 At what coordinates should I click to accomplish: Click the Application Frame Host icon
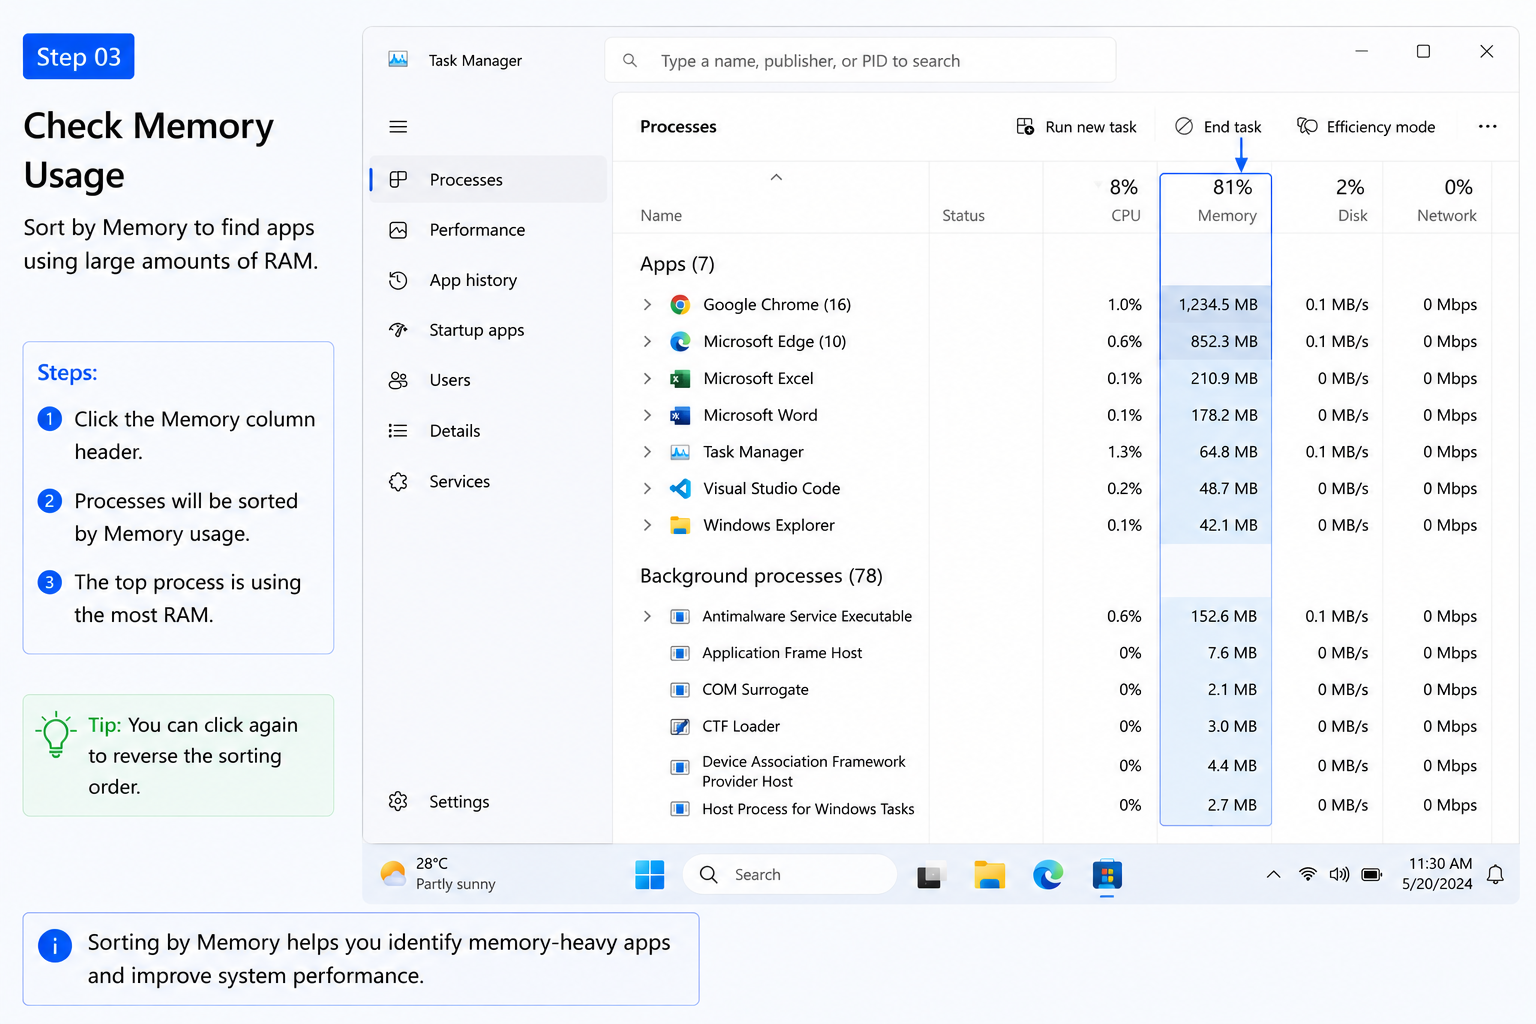(x=680, y=654)
